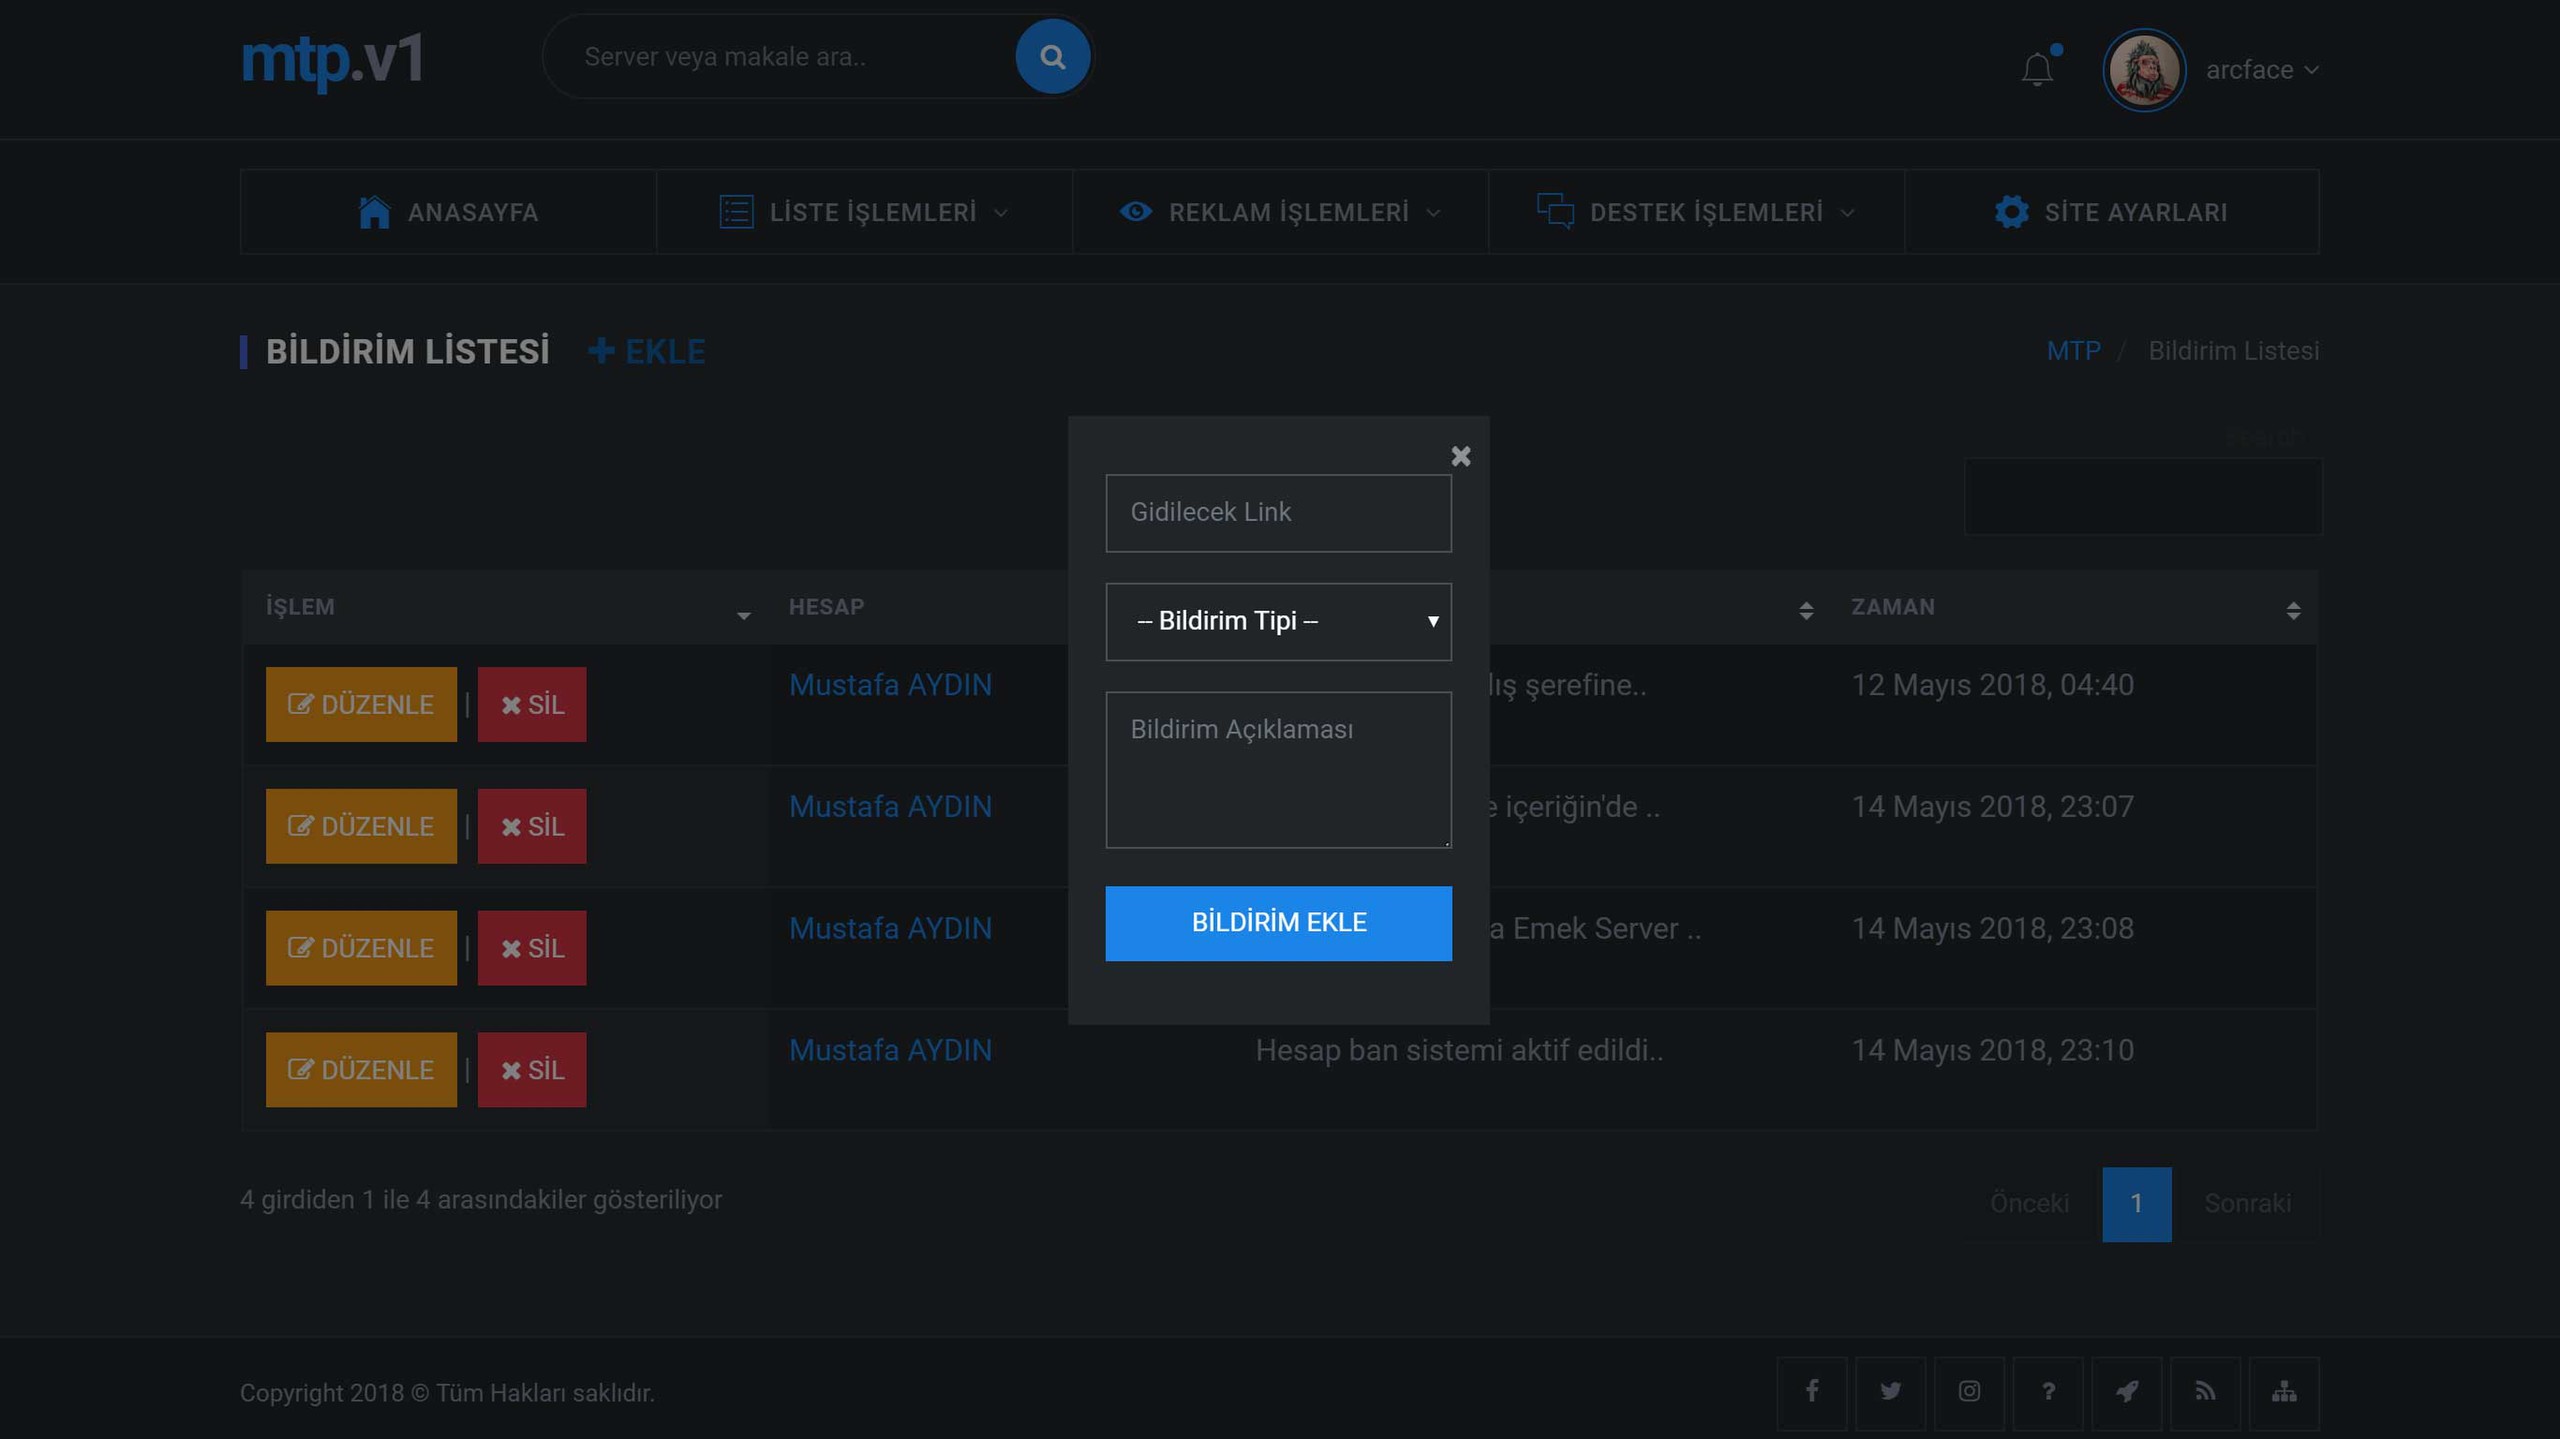Screen dimensions: 2560x1439
Task: Click SİL for the 14 Mayıs 23:08 row
Action: coord(532,948)
